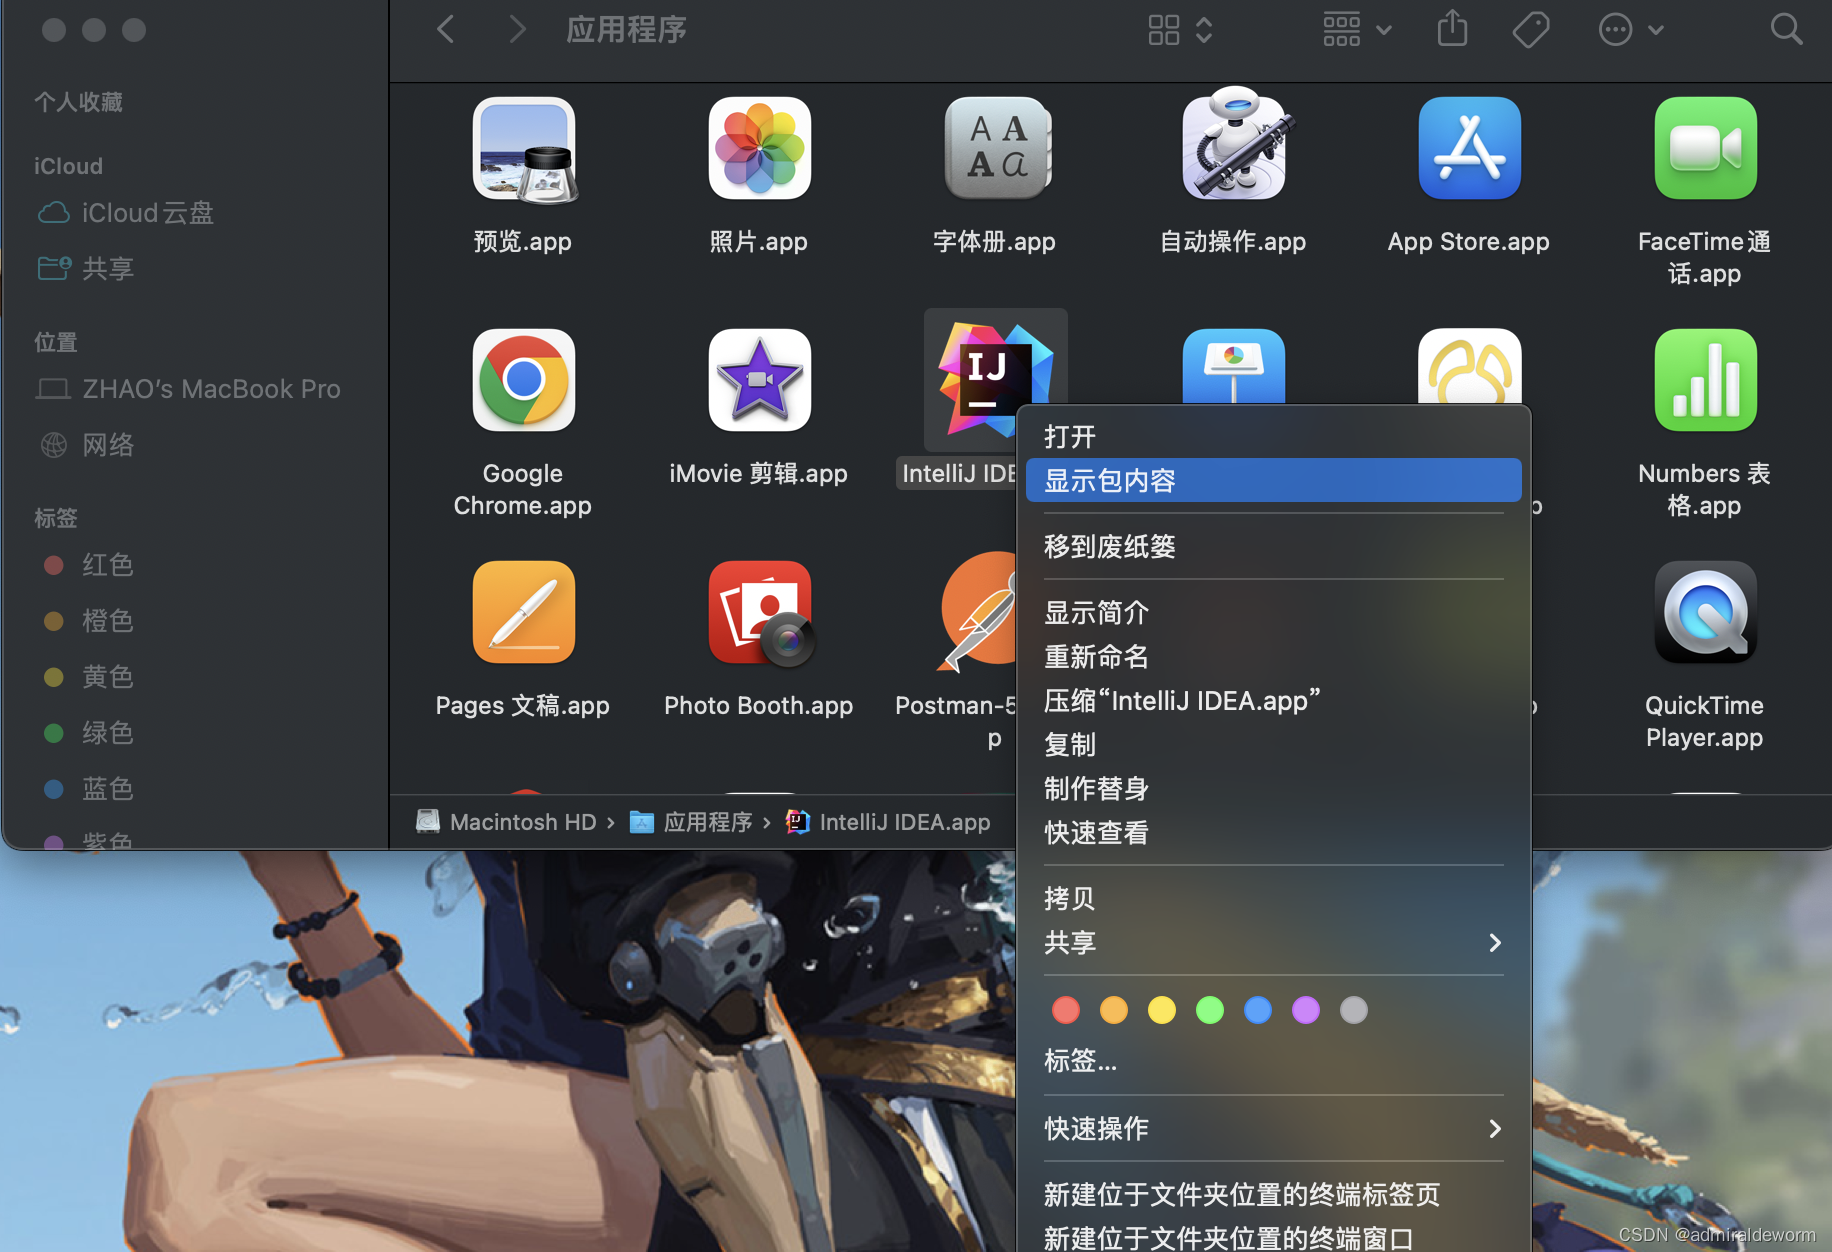This screenshot has width=1832, height=1252.
Task: Choose 压缩"IntelliJ IDEA.app" menu entry
Action: (x=1273, y=700)
